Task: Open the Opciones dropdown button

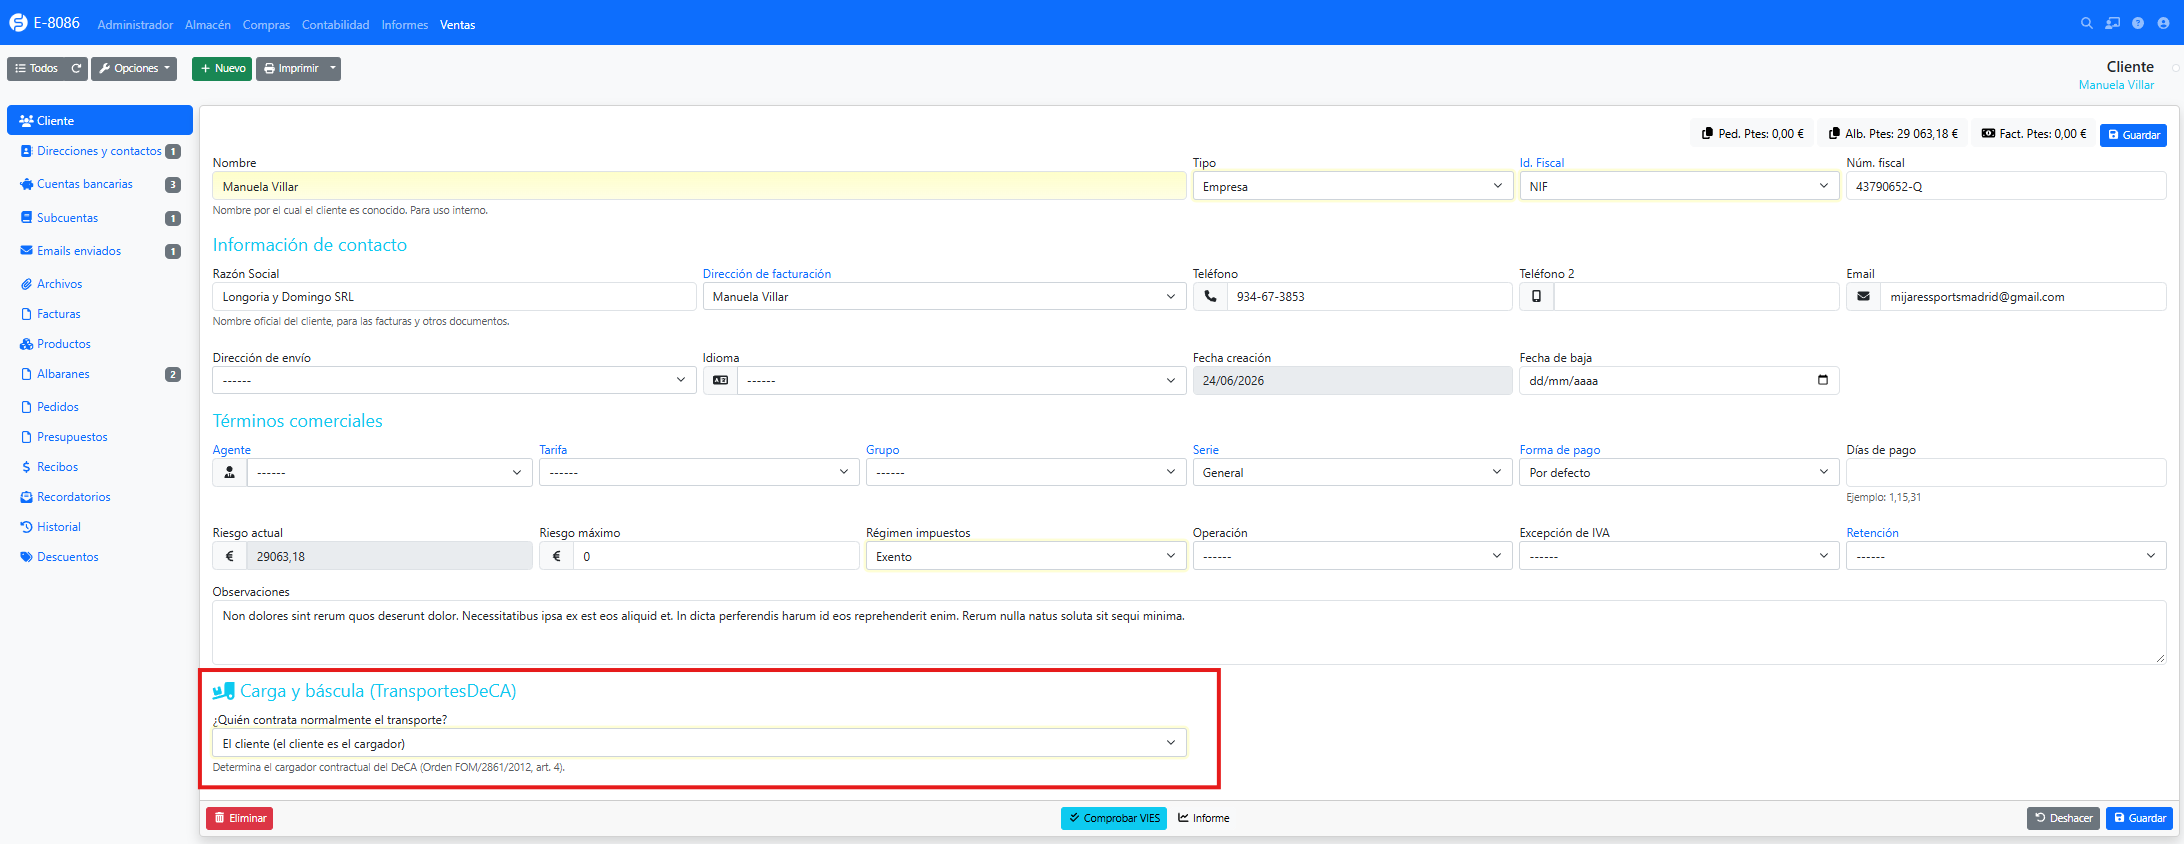Action: 134,68
